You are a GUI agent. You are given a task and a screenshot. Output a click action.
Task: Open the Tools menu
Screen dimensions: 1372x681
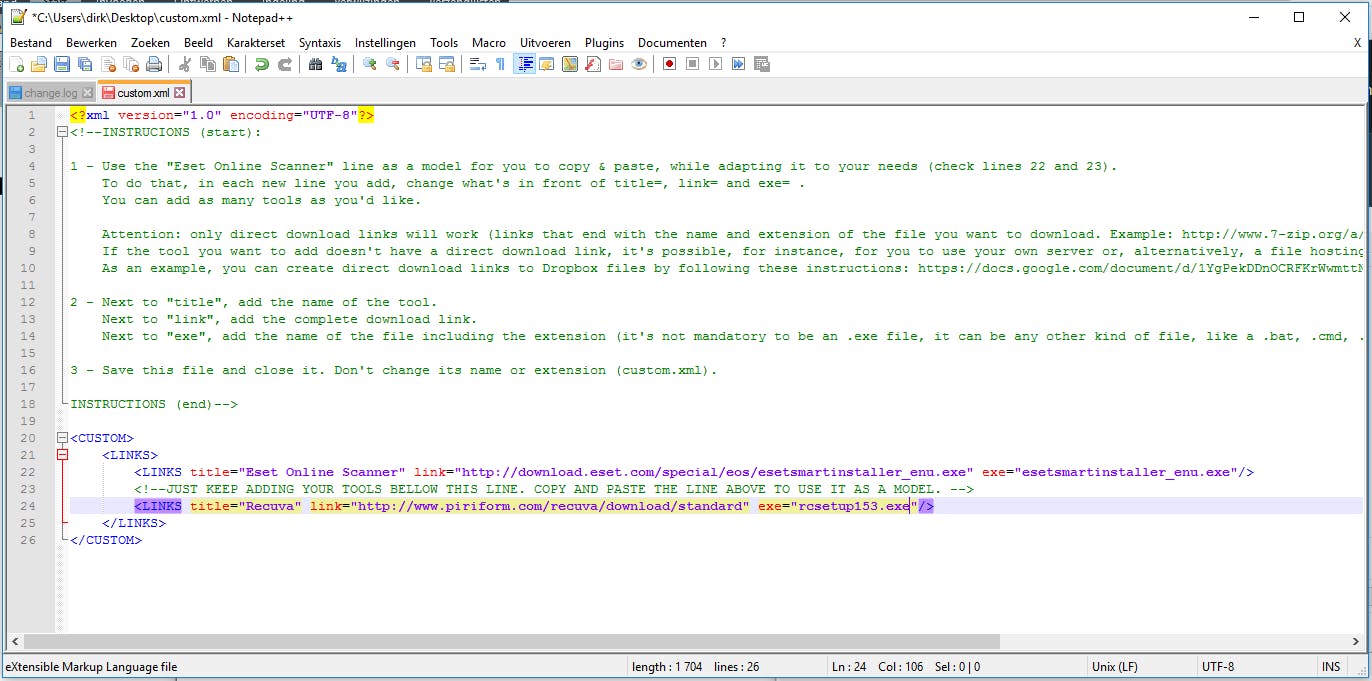tap(444, 43)
